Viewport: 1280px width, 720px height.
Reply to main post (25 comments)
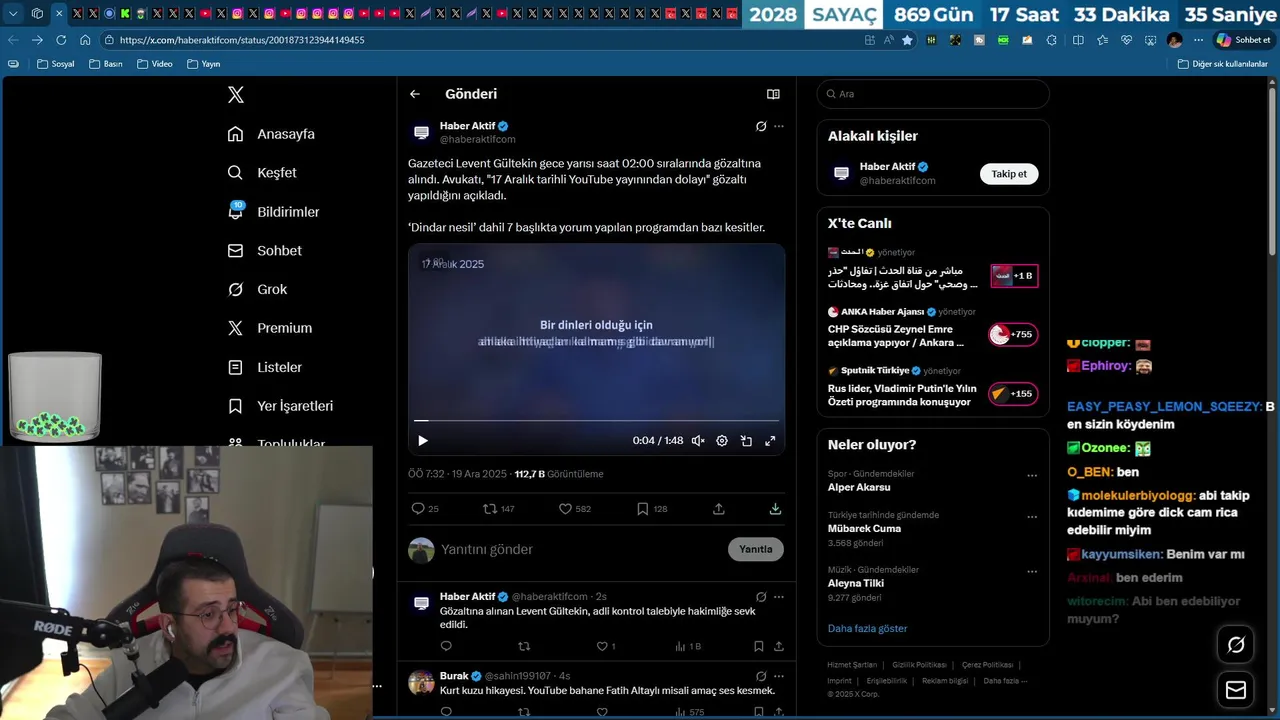tap(425, 509)
